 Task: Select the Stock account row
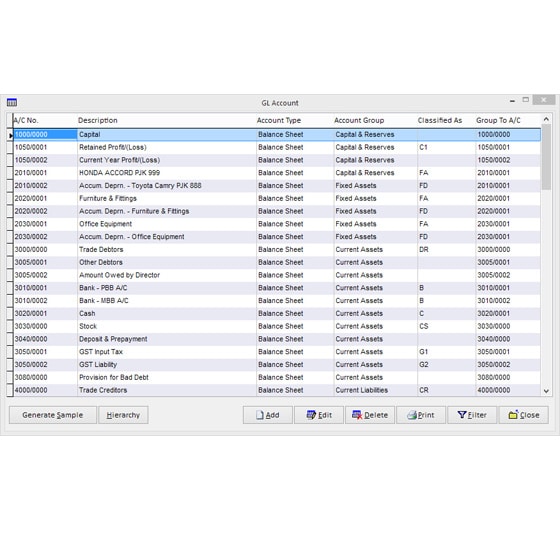277,326
